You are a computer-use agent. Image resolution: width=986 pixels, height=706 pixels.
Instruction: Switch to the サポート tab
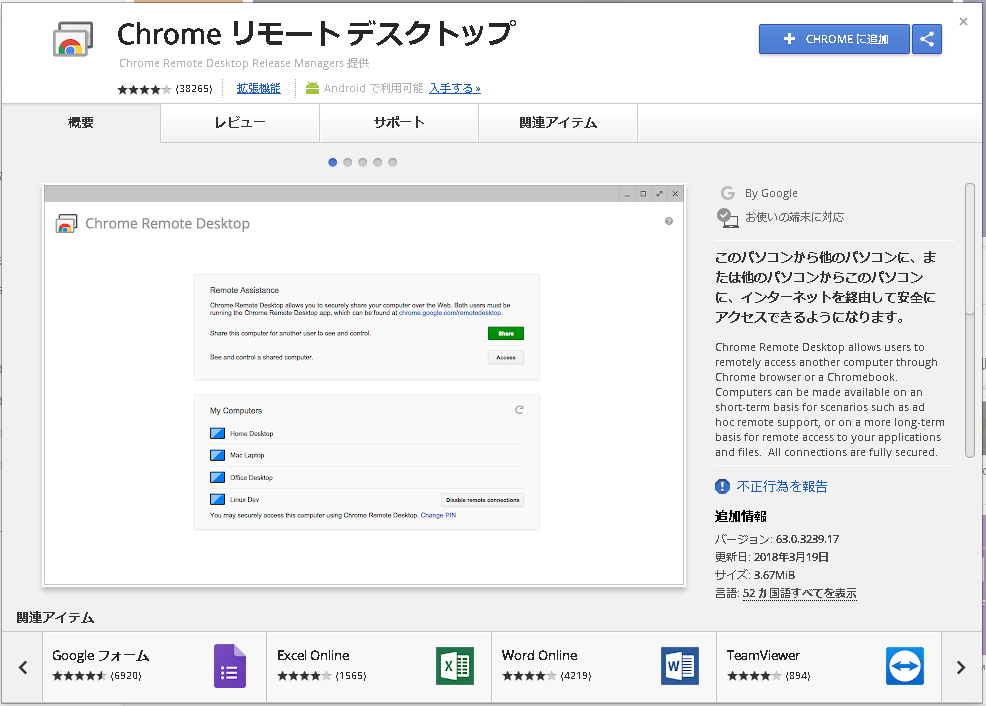tap(399, 123)
